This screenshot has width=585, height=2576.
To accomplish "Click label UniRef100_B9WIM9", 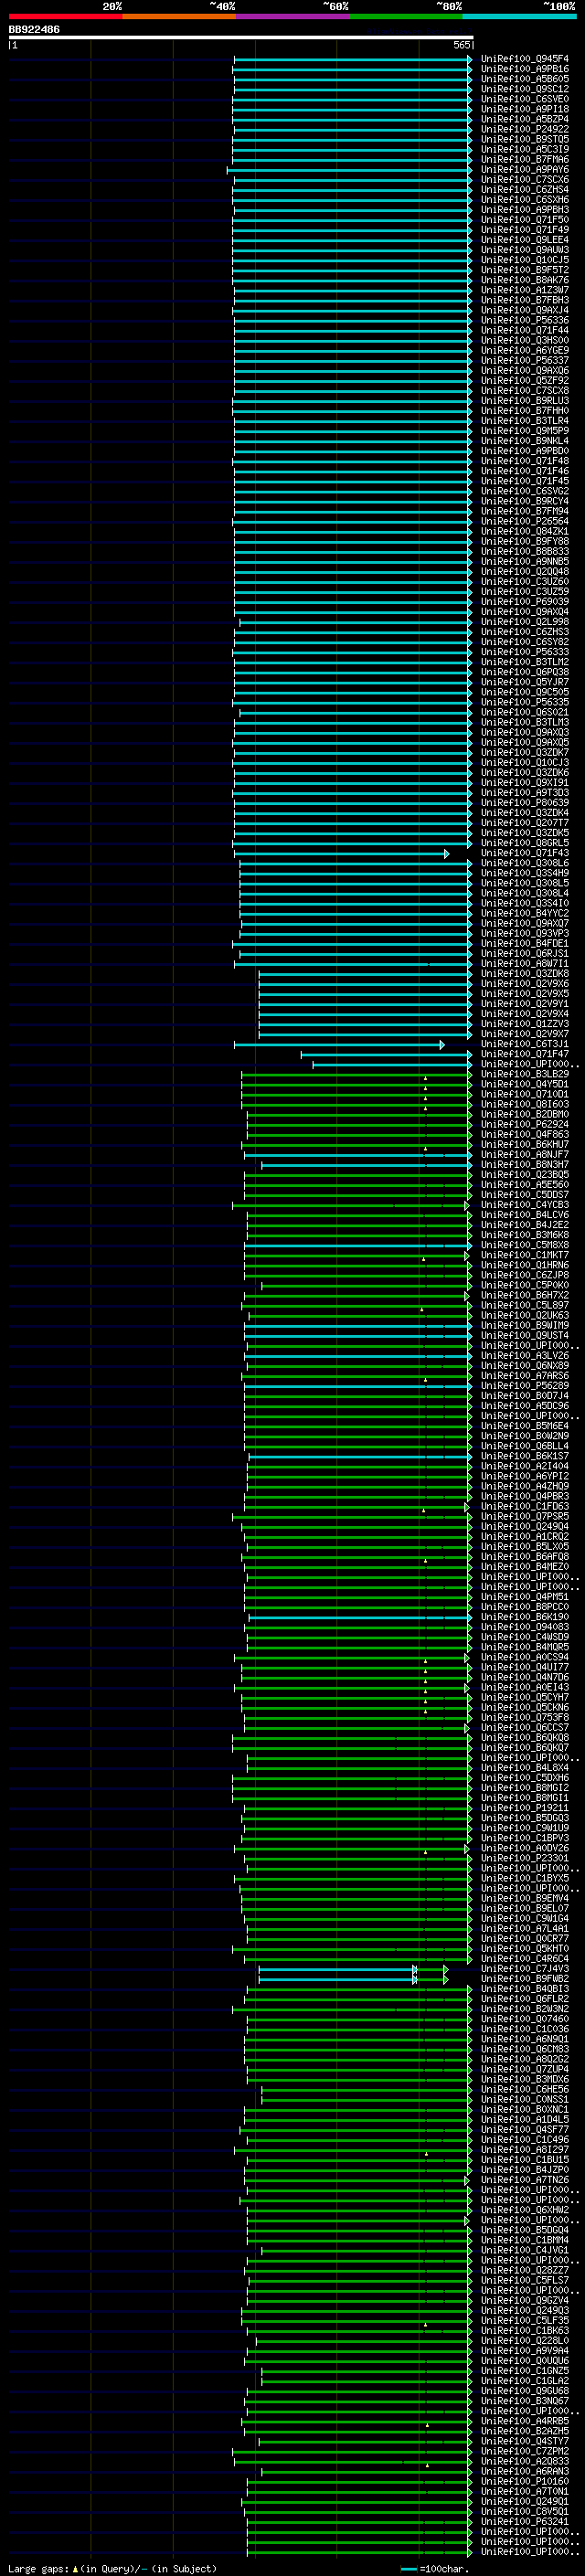I will coord(524,1325).
